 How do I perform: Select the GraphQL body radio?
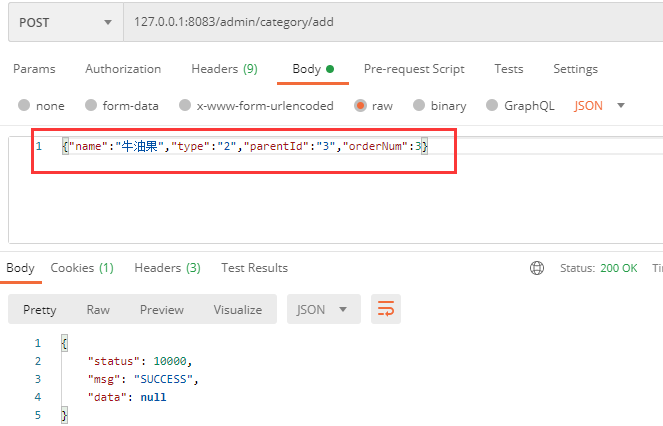pyautogui.click(x=492, y=105)
